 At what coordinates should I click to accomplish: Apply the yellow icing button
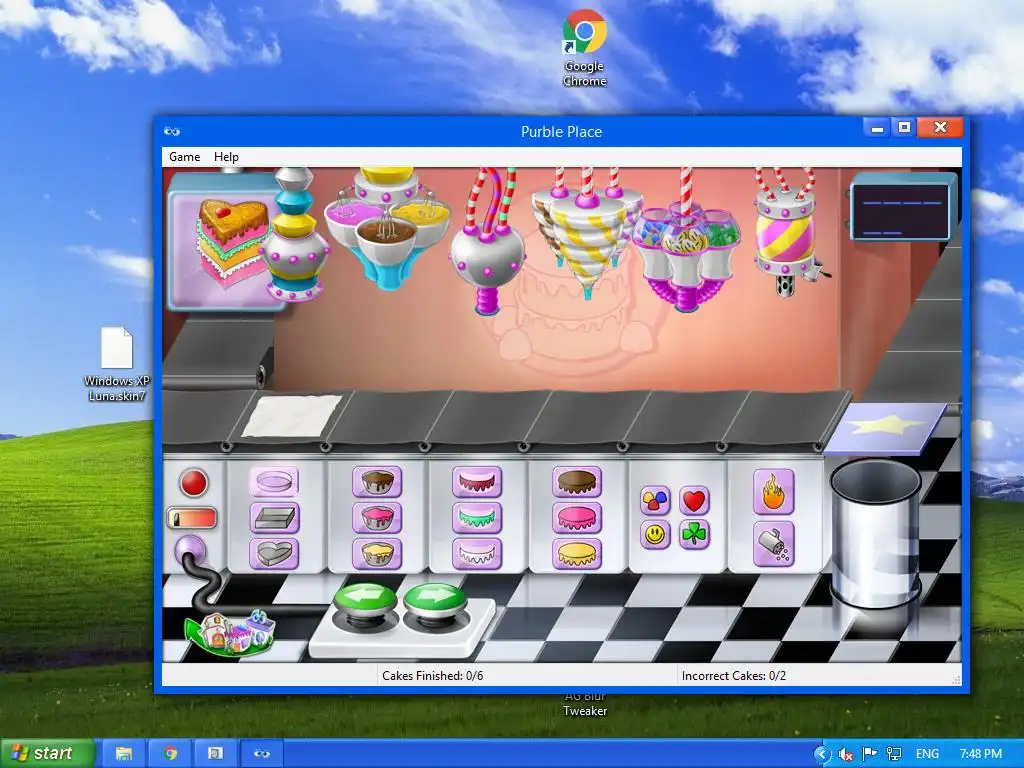[x=577, y=554]
